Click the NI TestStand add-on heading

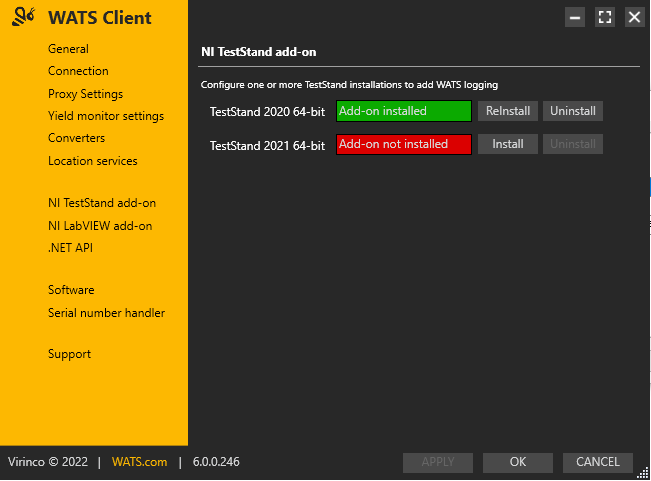pos(259,52)
